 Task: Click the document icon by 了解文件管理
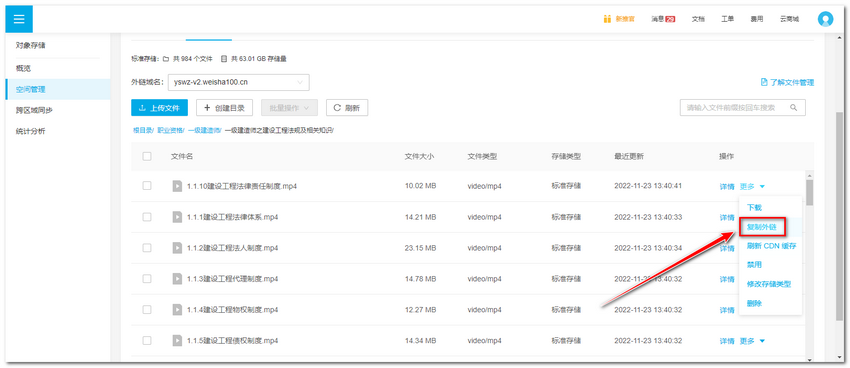pos(764,82)
